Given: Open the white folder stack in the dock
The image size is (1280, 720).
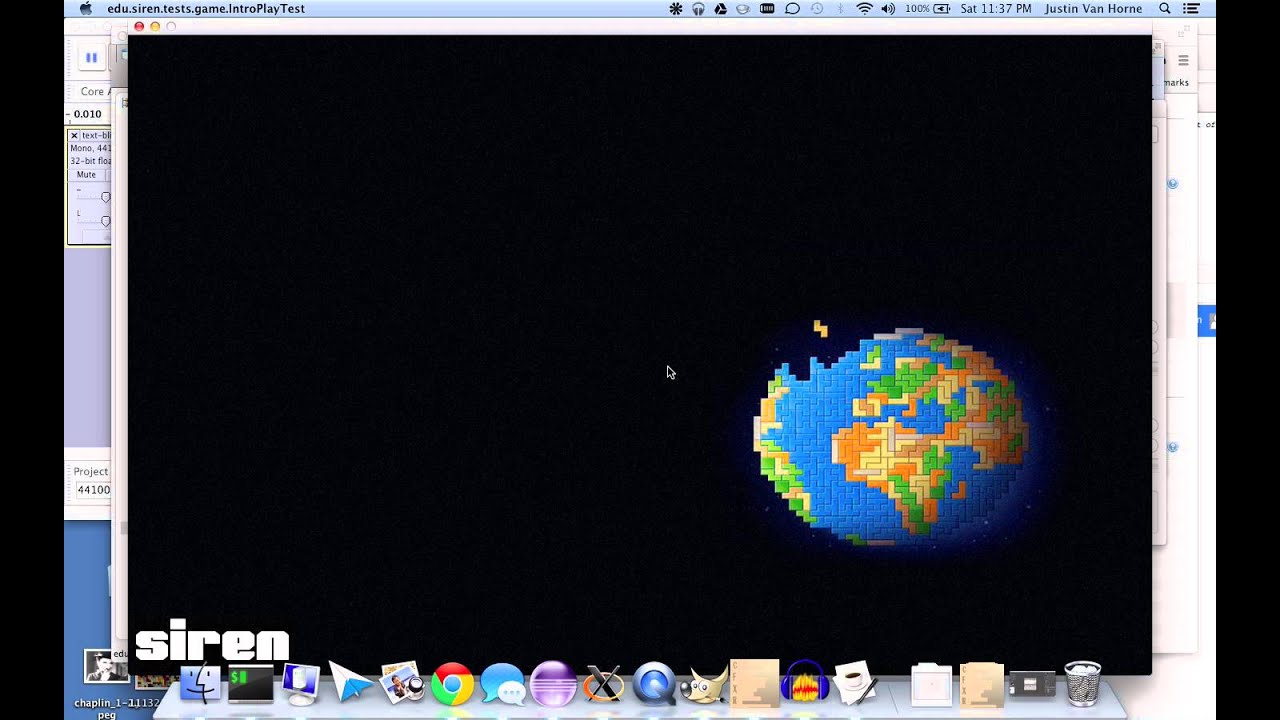Looking at the screenshot, I should pos(931,685).
